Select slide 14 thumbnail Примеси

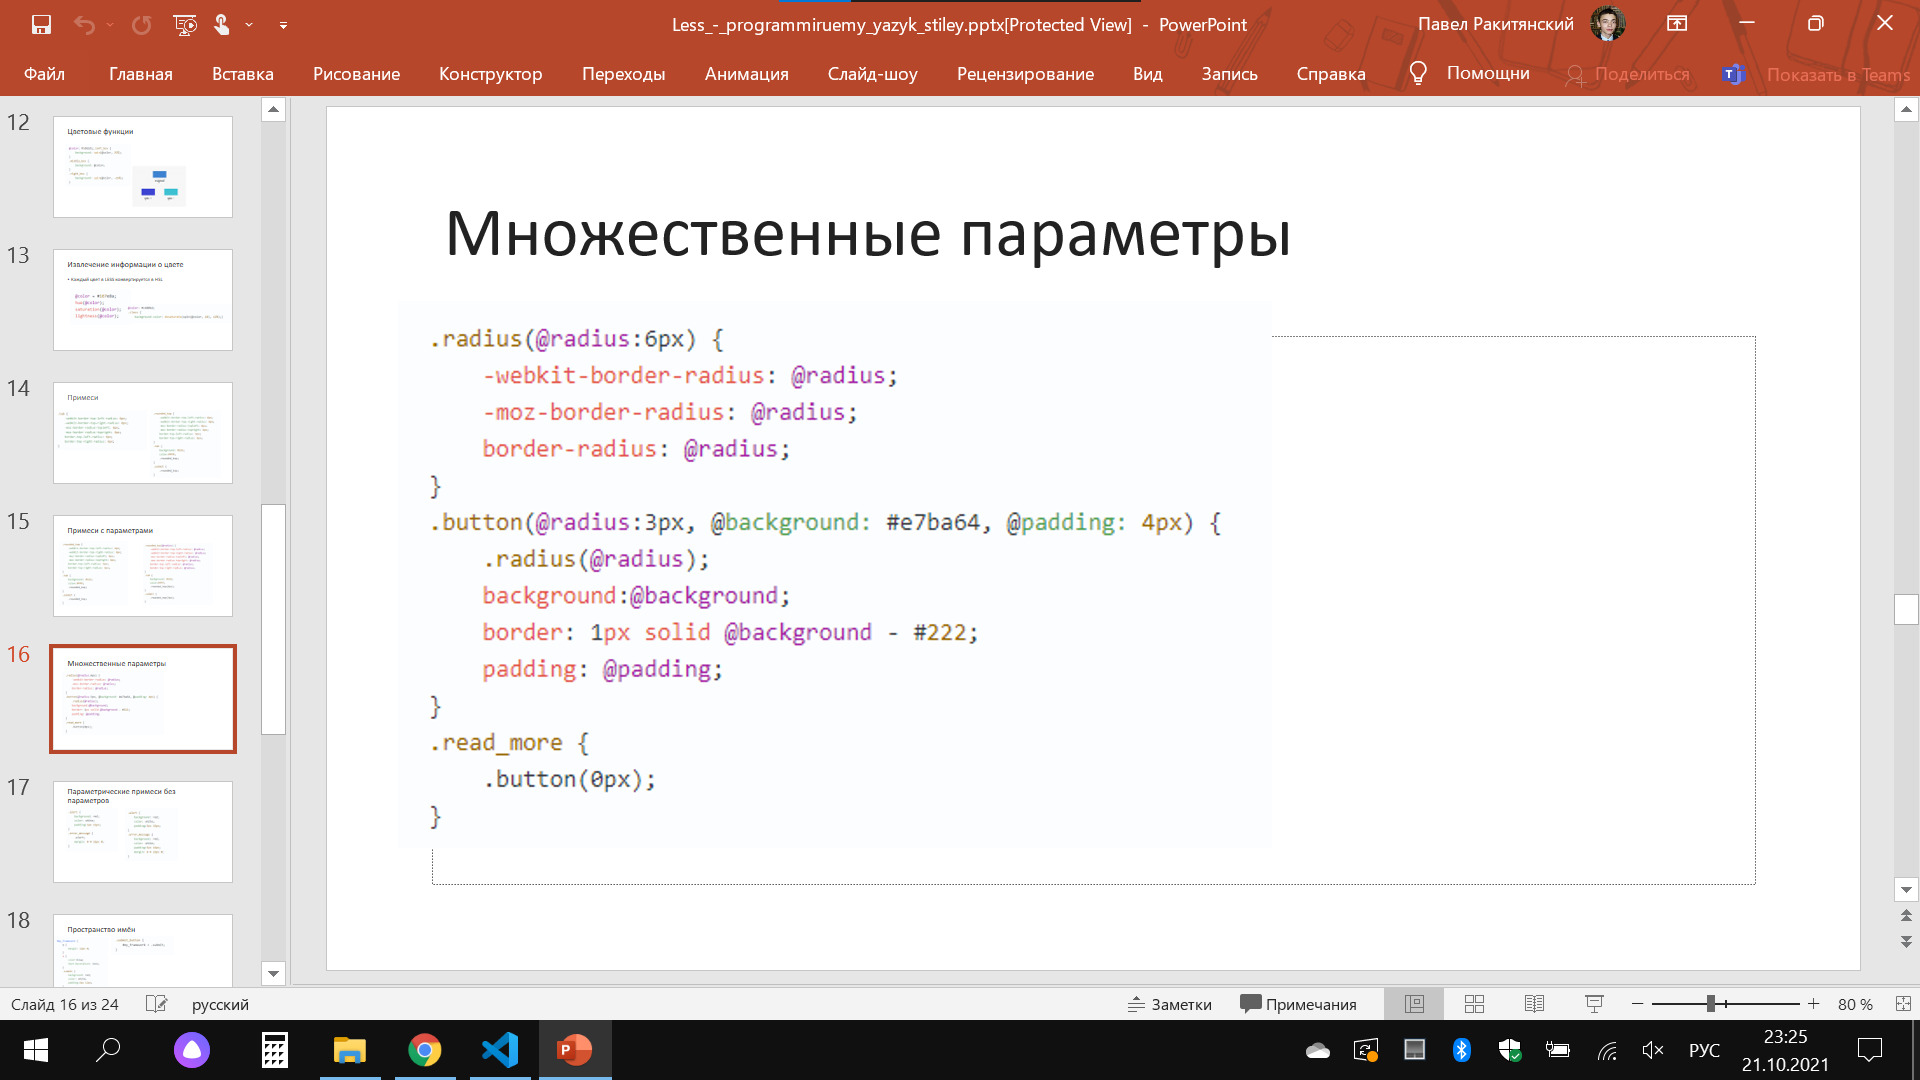point(143,433)
